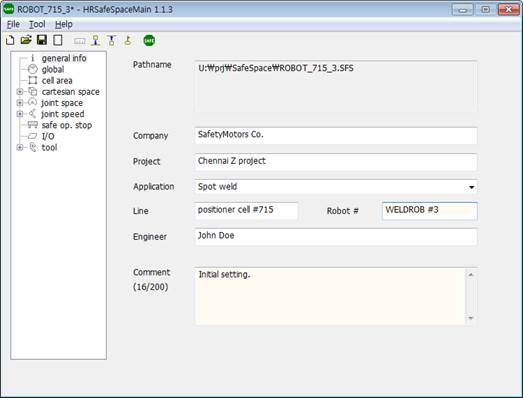Click the 'i' icon beside general info

33,58
